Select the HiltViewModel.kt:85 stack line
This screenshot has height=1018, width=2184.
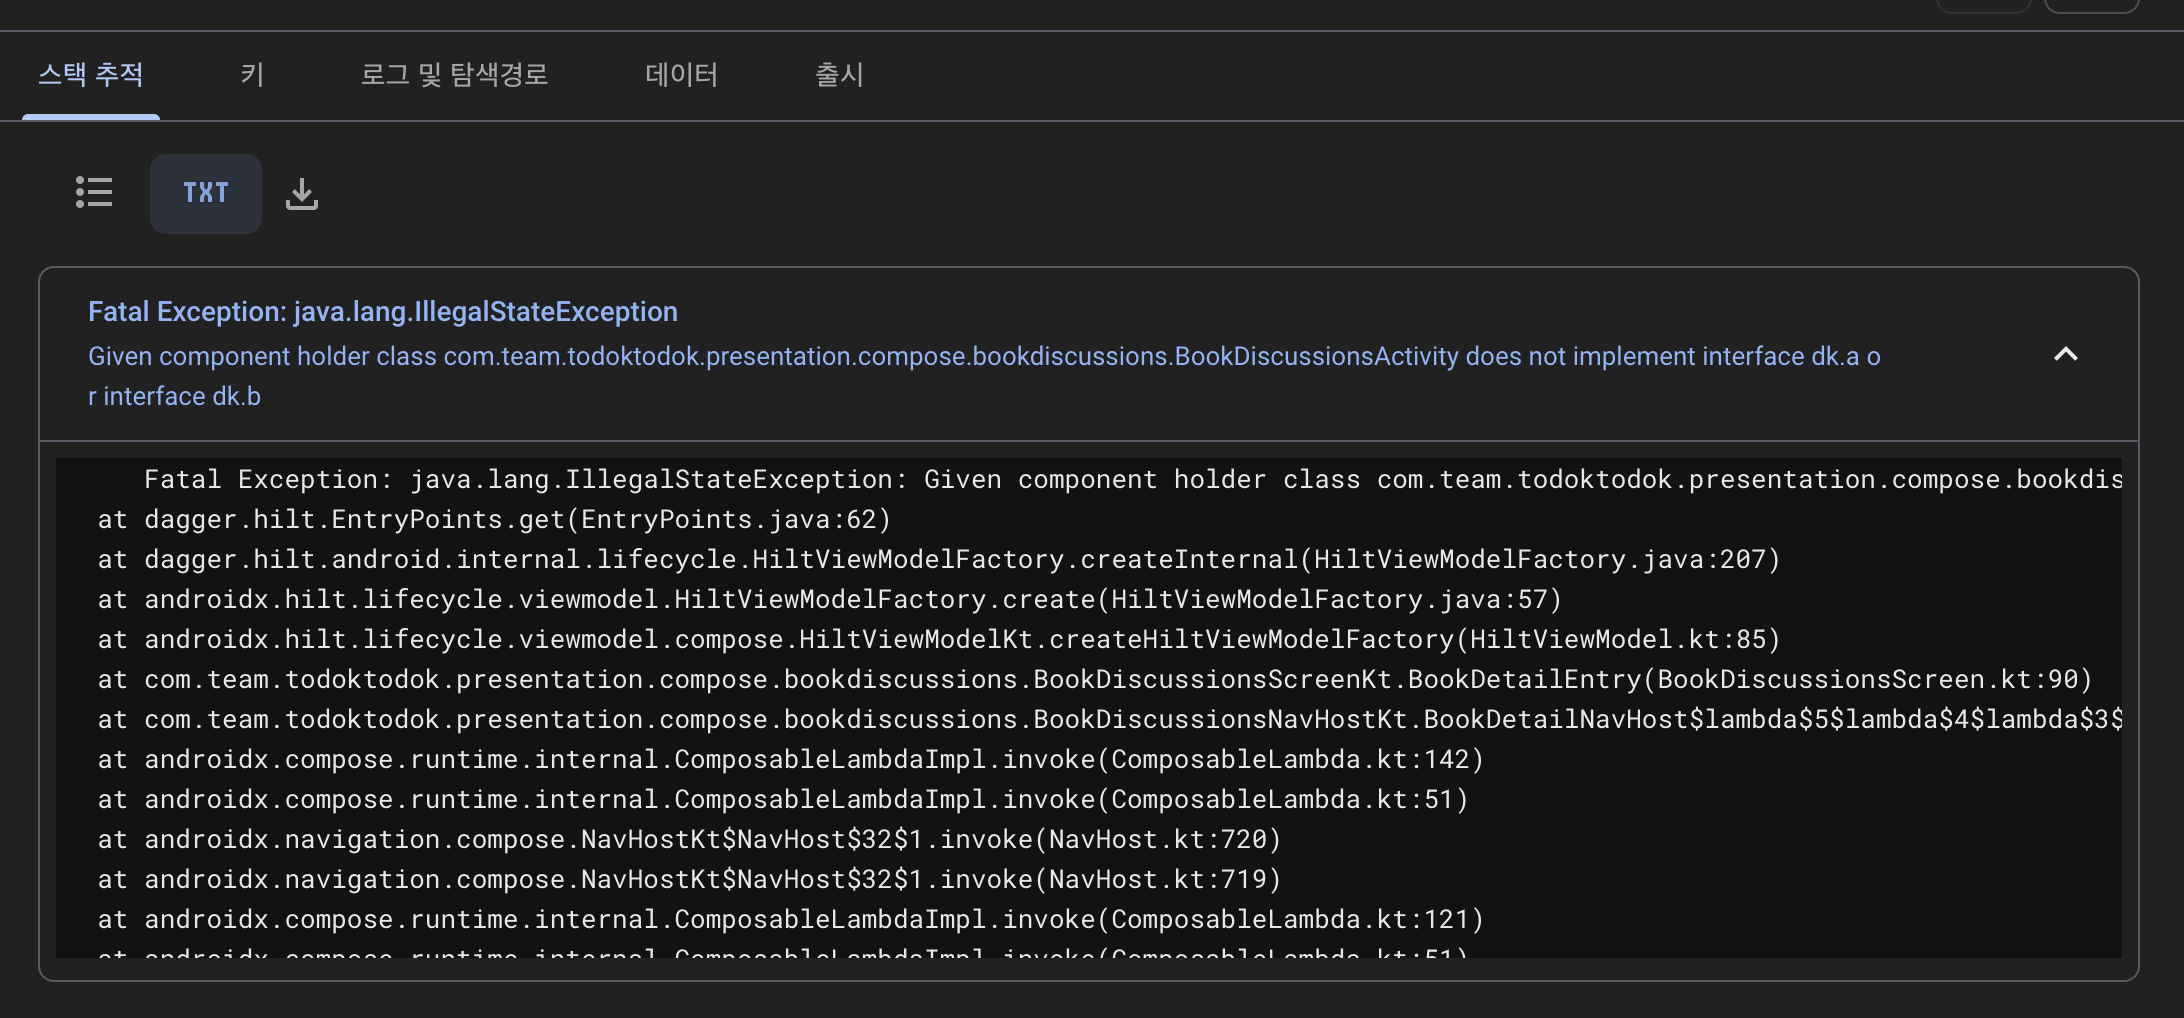tap(939, 640)
